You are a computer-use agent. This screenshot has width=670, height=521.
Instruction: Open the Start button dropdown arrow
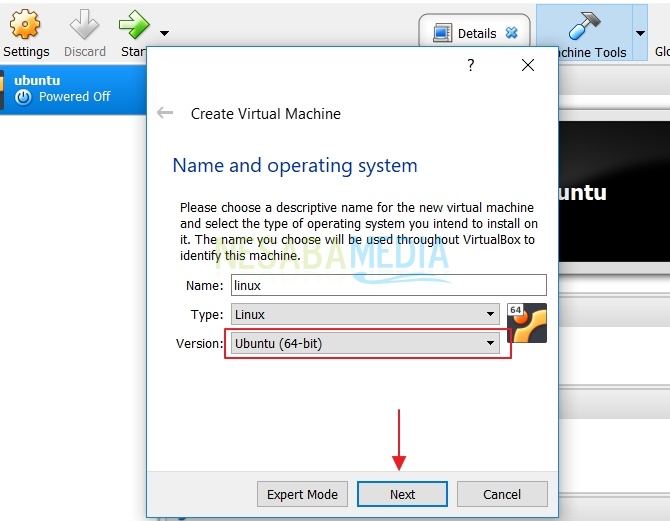click(x=165, y=33)
